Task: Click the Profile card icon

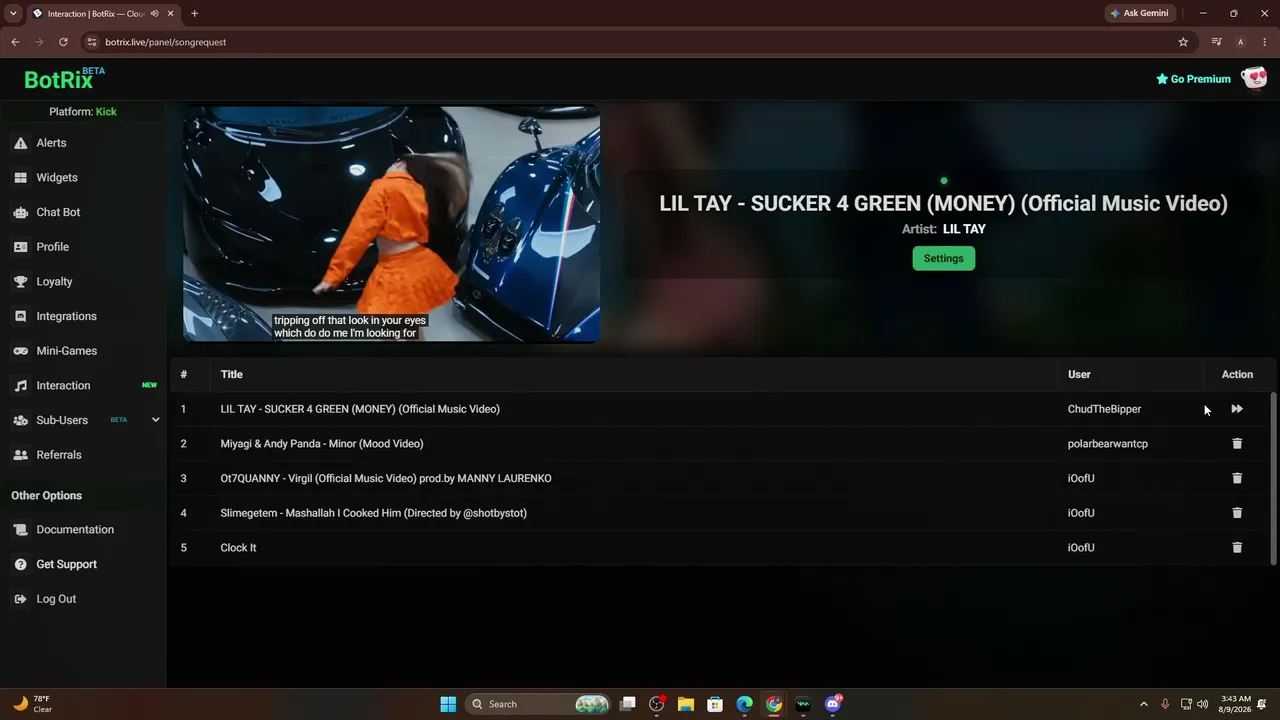Action: (x=20, y=247)
